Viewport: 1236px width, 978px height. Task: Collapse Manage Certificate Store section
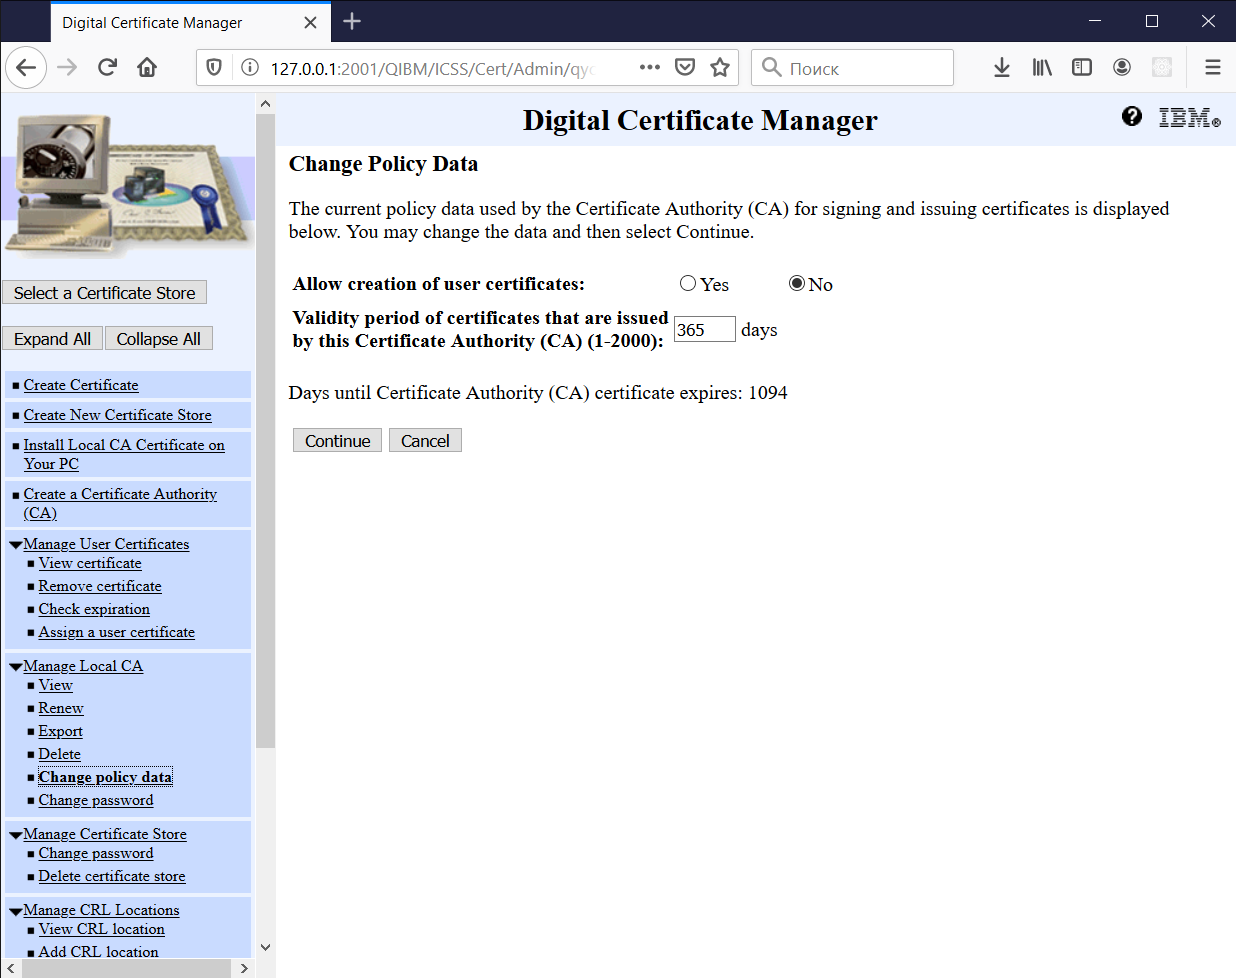15,835
